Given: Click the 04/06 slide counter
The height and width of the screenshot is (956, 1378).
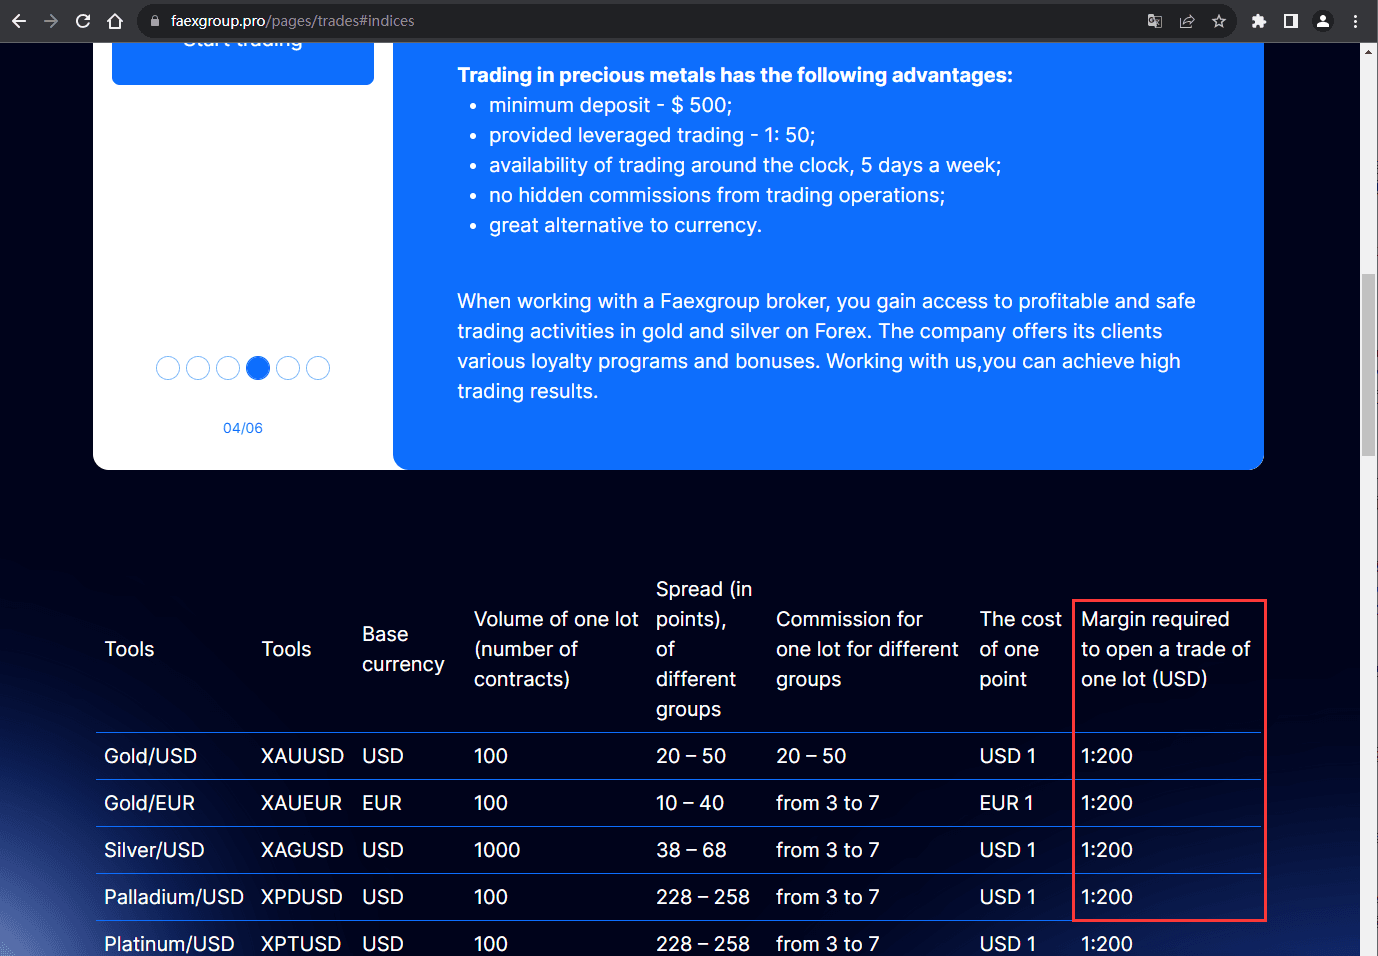Looking at the screenshot, I should (x=243, y=428).
